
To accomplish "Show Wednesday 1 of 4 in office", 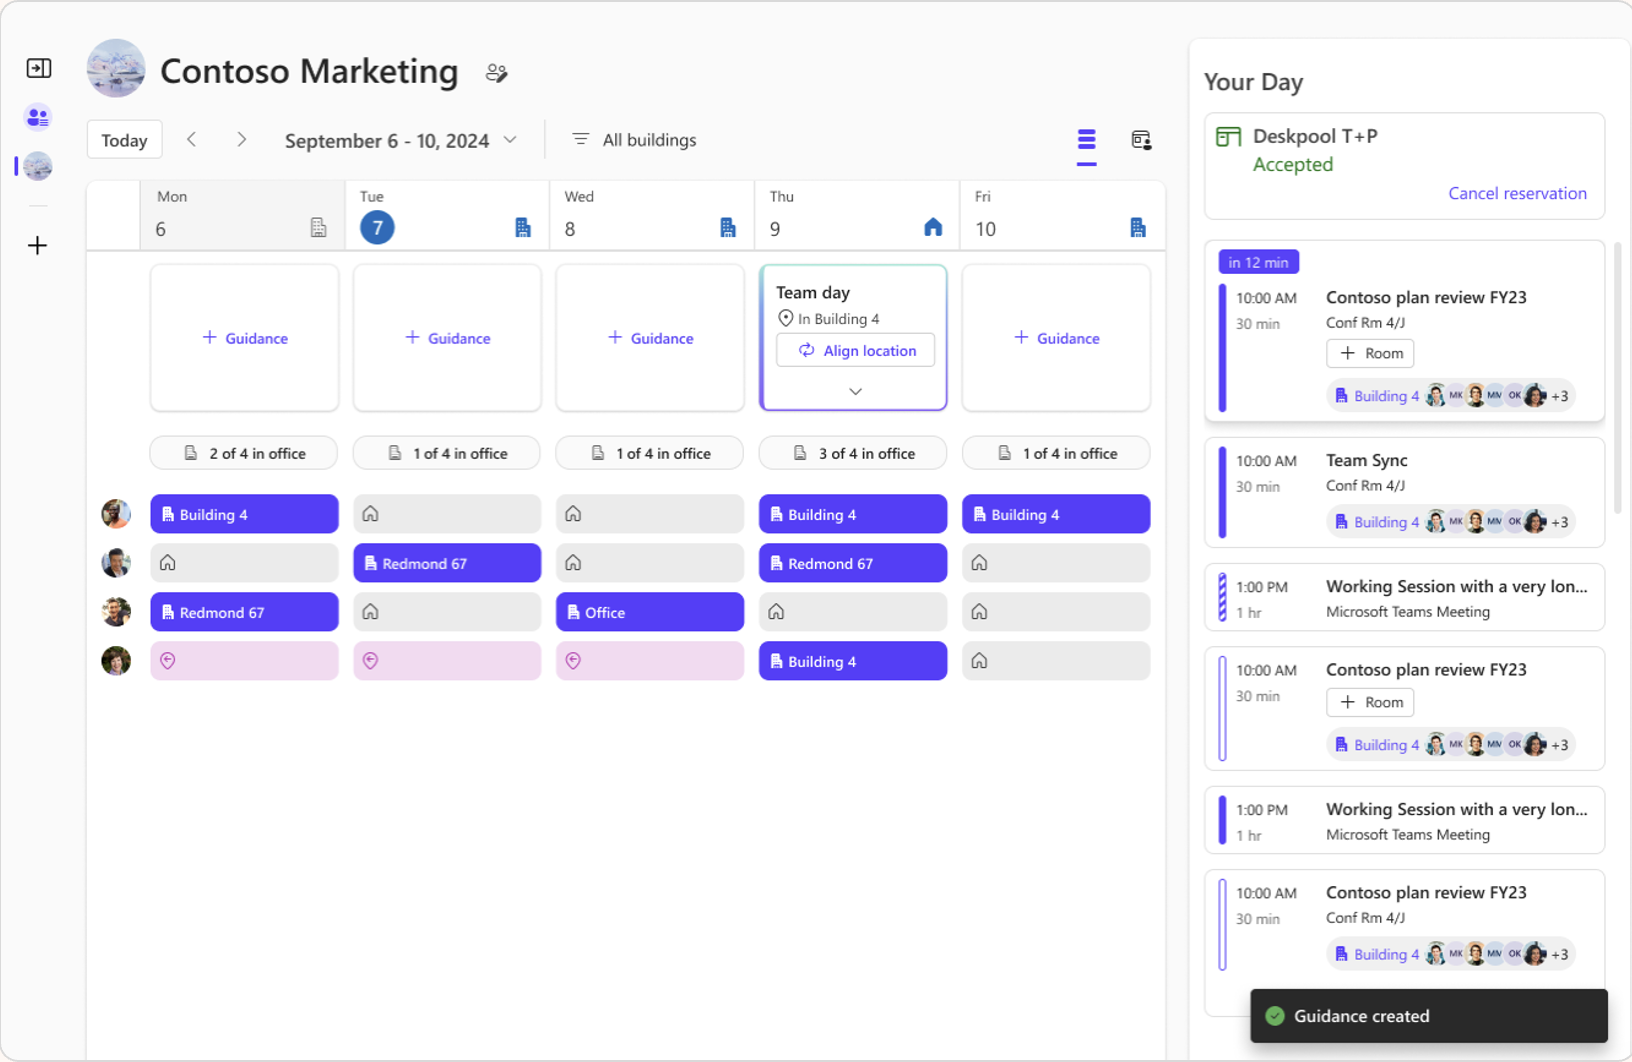I will click(650, 453).
